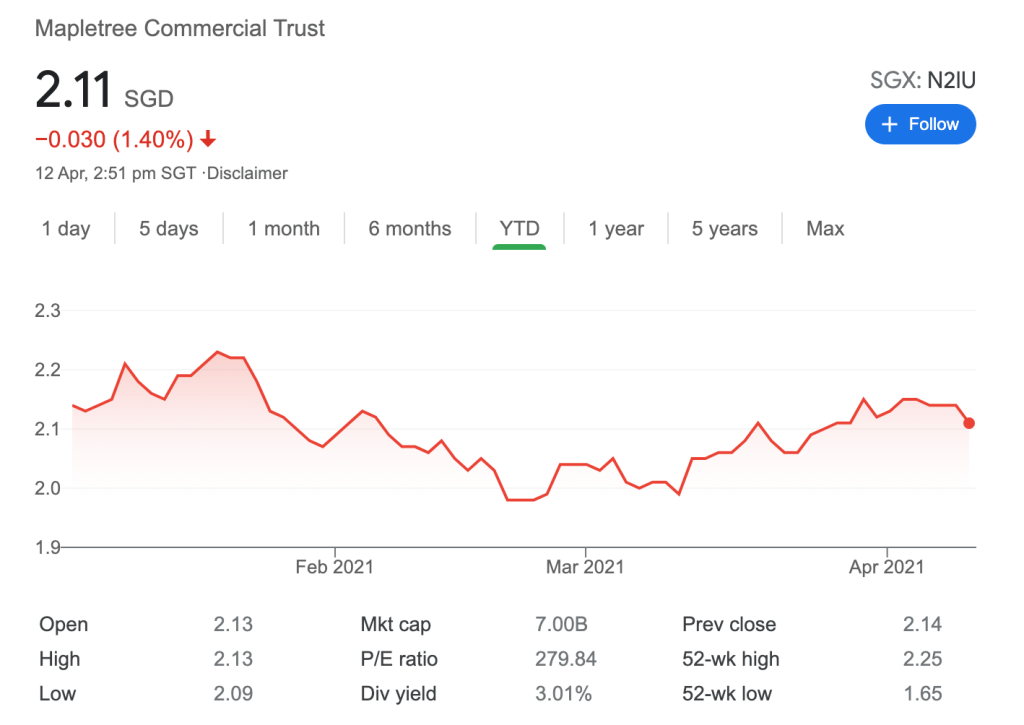Image resolution: width=1024 pixels, height=725 pixels.
Task: Click the red down arrow price indicator
Action: click(209, 139)
